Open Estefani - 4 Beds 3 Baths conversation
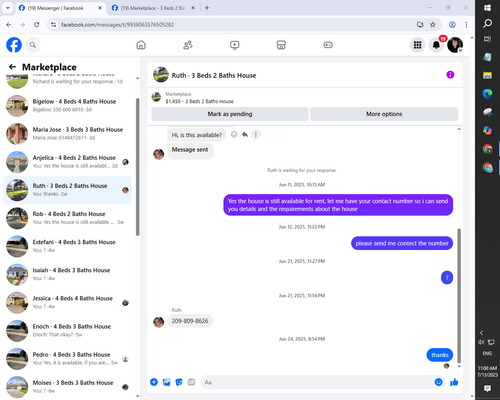500x400 pixels. click(x=67, y=246)
